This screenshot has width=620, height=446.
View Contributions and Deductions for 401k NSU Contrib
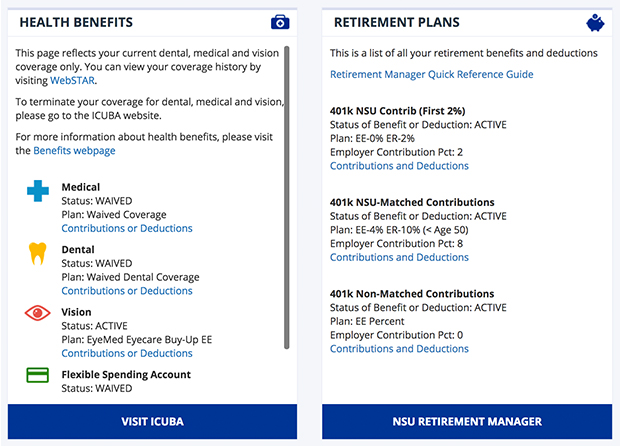399,166
